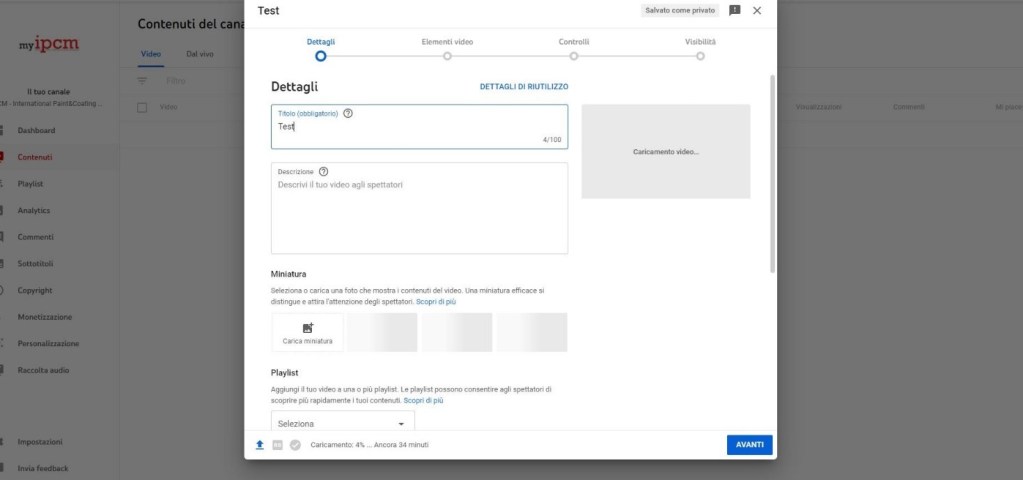
Task: Click the send feedback icon in dialog header
Action: 735,10
